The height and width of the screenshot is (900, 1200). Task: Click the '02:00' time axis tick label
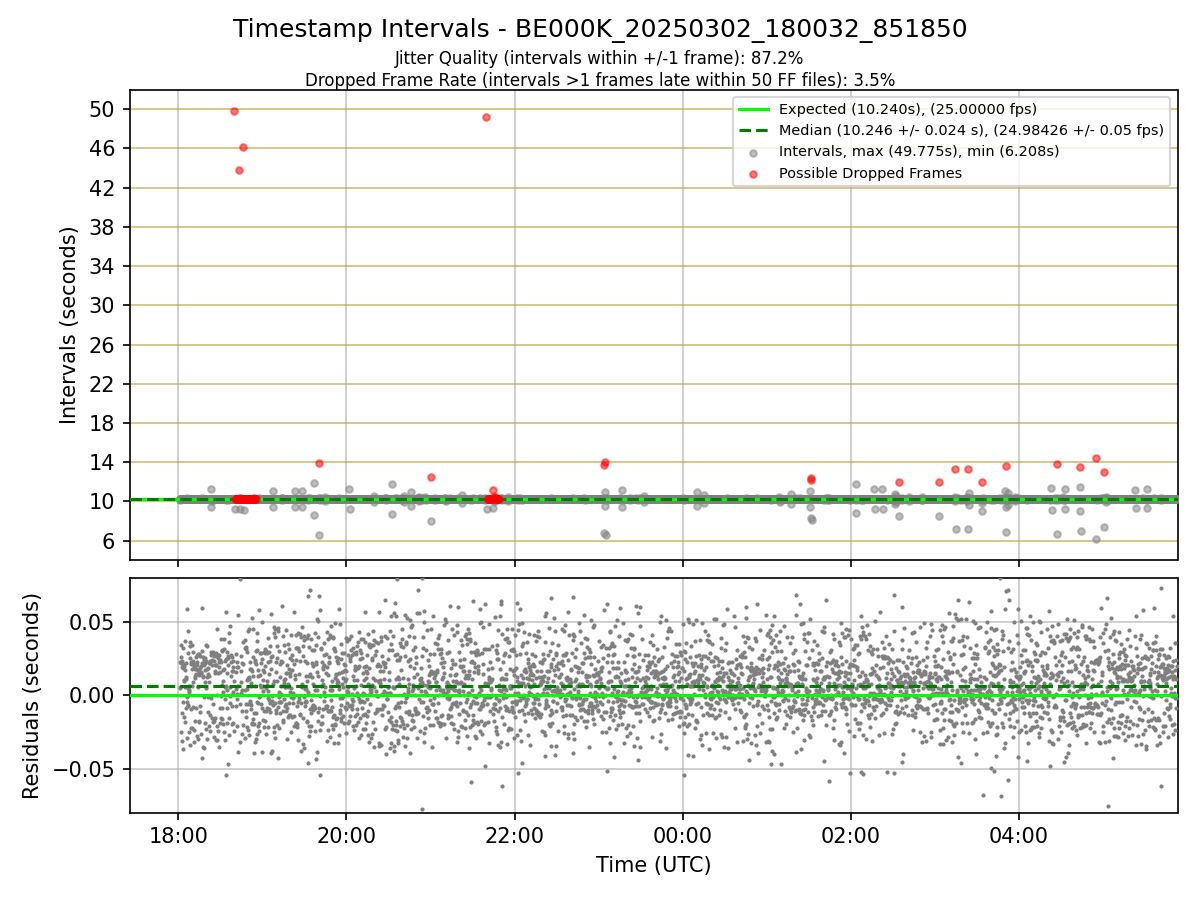(851, 835)
